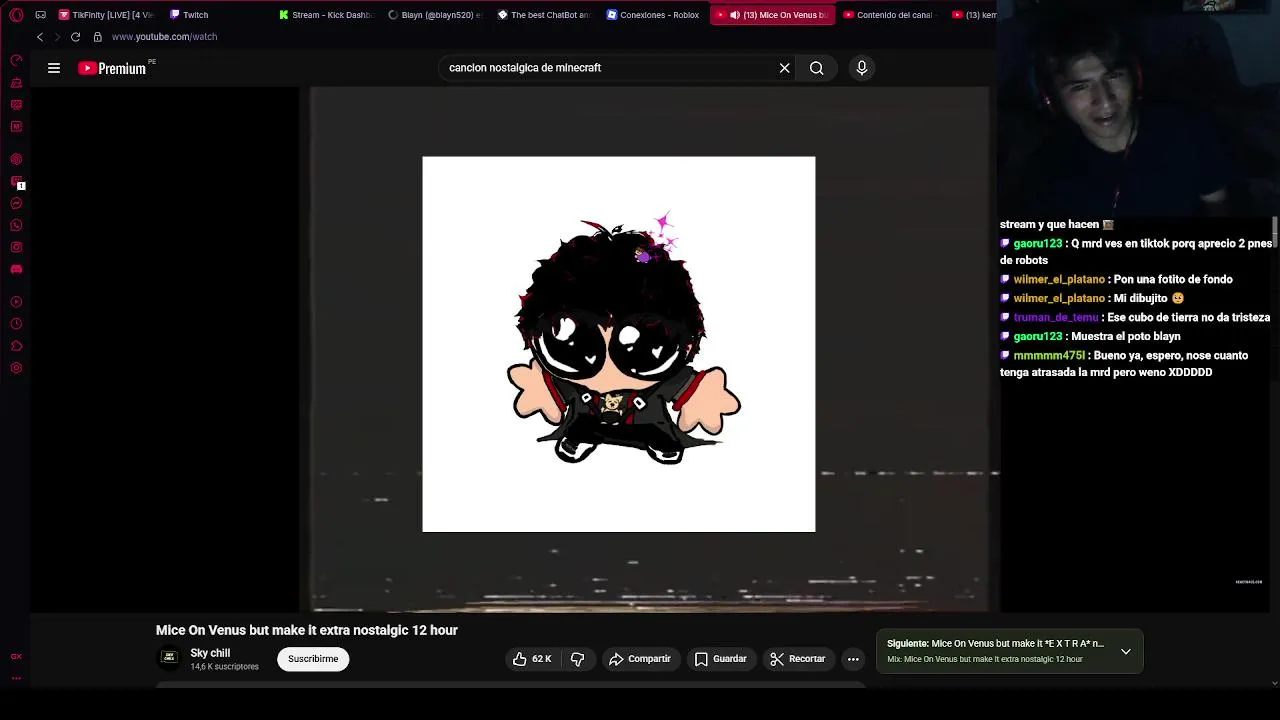The image size is (1280, 720).
Task: Go back to the previous page
Action: coord(40,37)
